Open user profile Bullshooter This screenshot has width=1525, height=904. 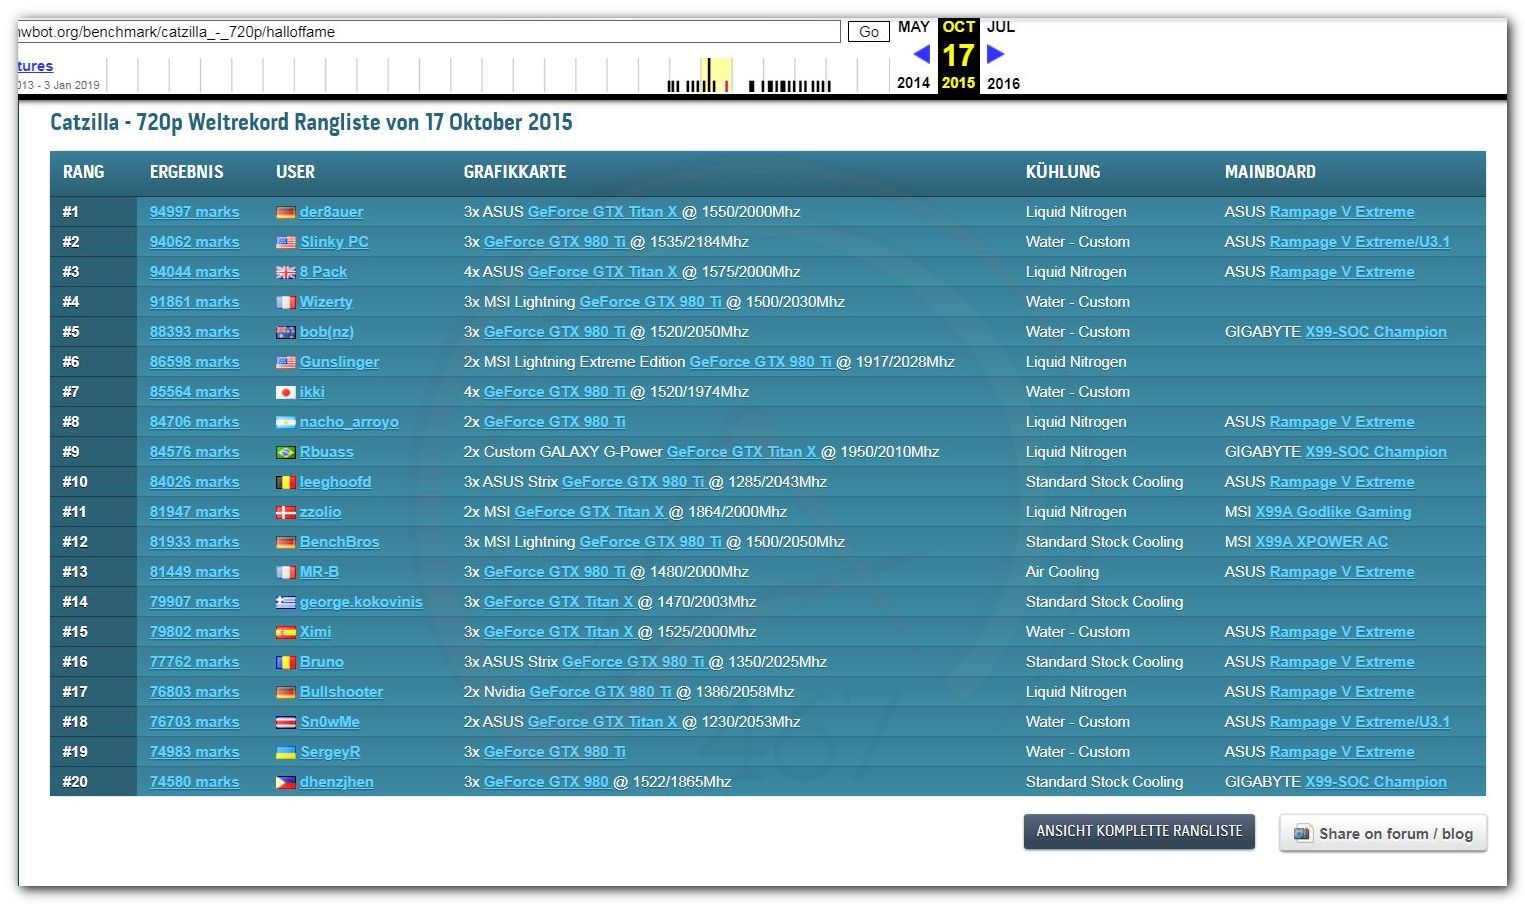[x=341, y=692]
